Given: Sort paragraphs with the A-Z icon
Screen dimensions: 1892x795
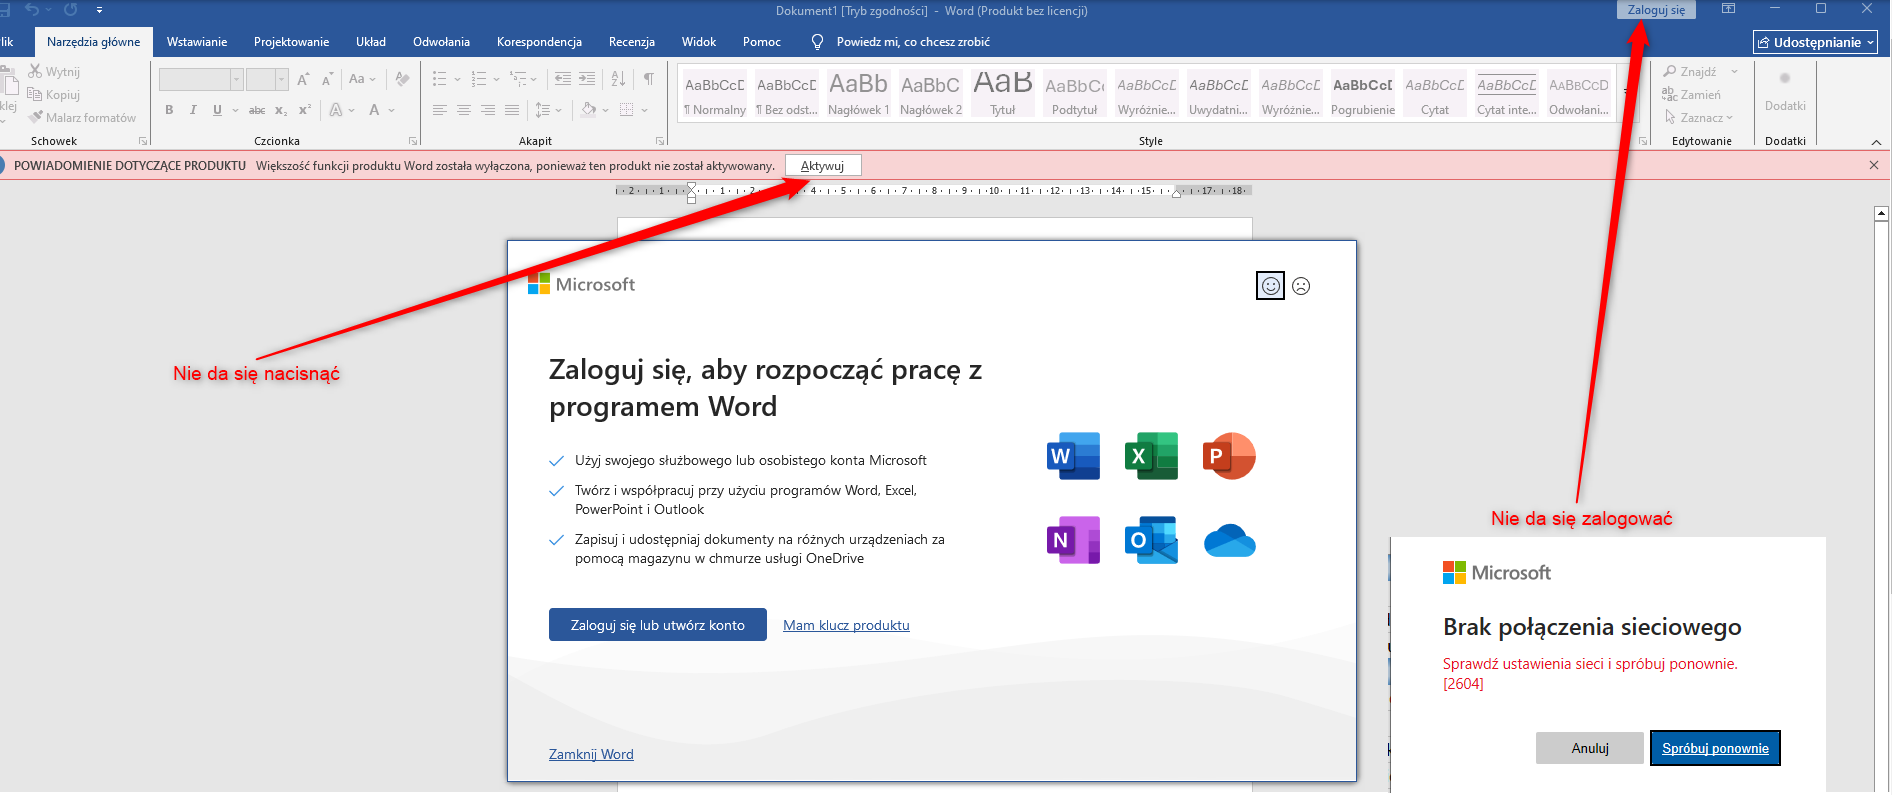Looking at the screenshot, I should [x=619, y=79].
